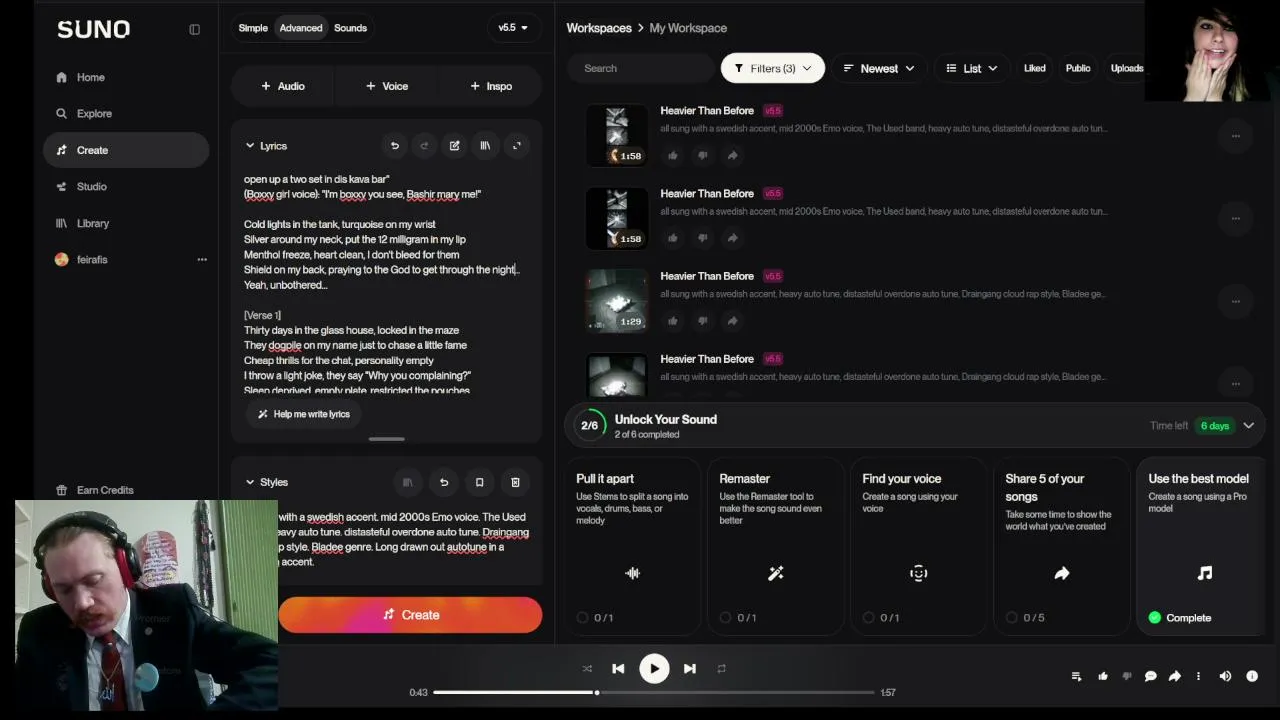Image resolution: width=1280 pixels, height=720 pixels.
Task: Click the volume speaker icon
Action: pyautogui.click(x=1225, y=676)
